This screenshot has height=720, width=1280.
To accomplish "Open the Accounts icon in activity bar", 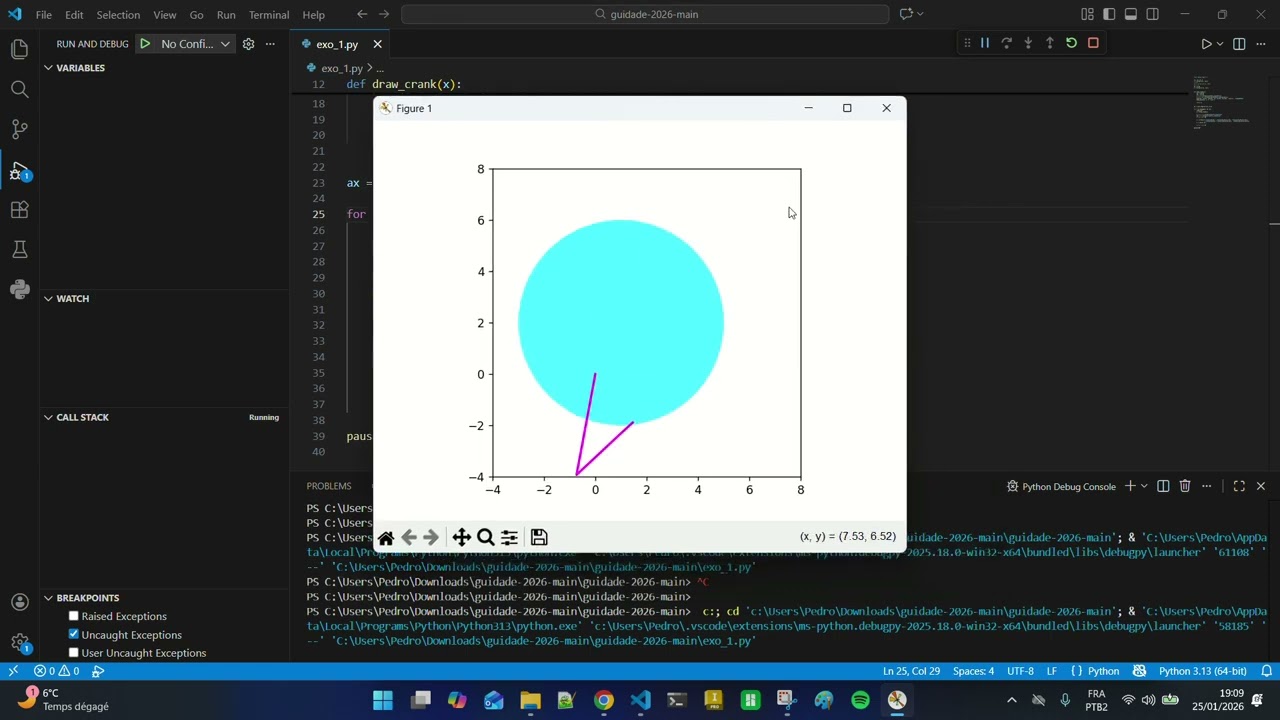I will [x=19, y=602].
